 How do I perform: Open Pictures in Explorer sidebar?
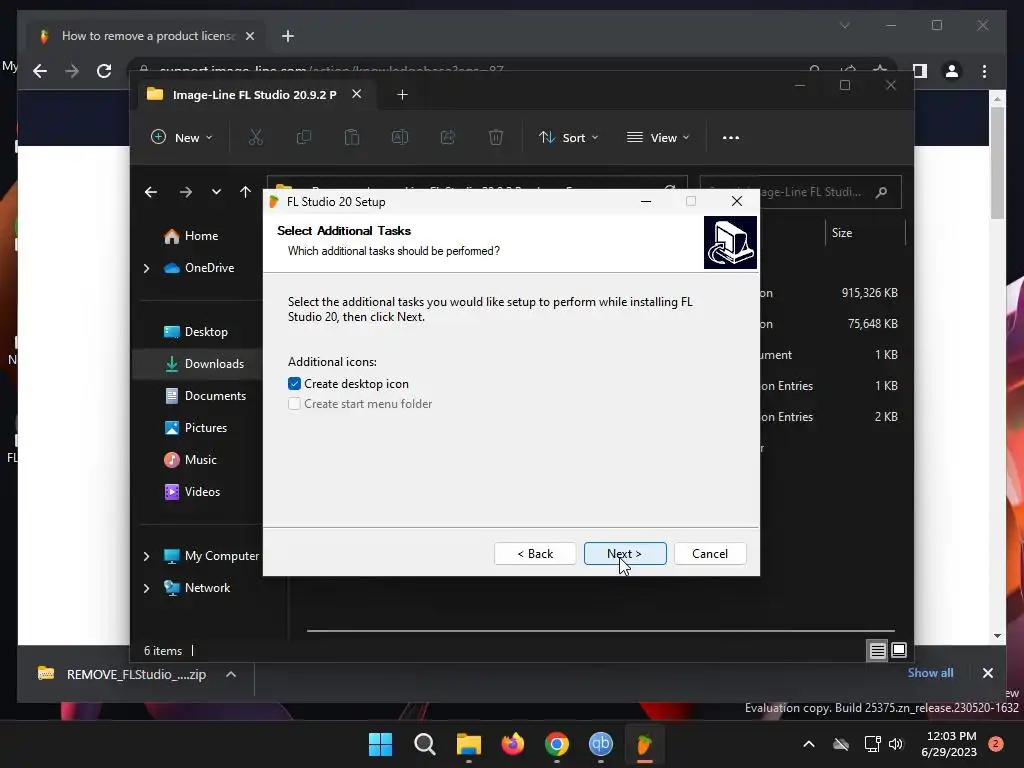tap(195, 428)
